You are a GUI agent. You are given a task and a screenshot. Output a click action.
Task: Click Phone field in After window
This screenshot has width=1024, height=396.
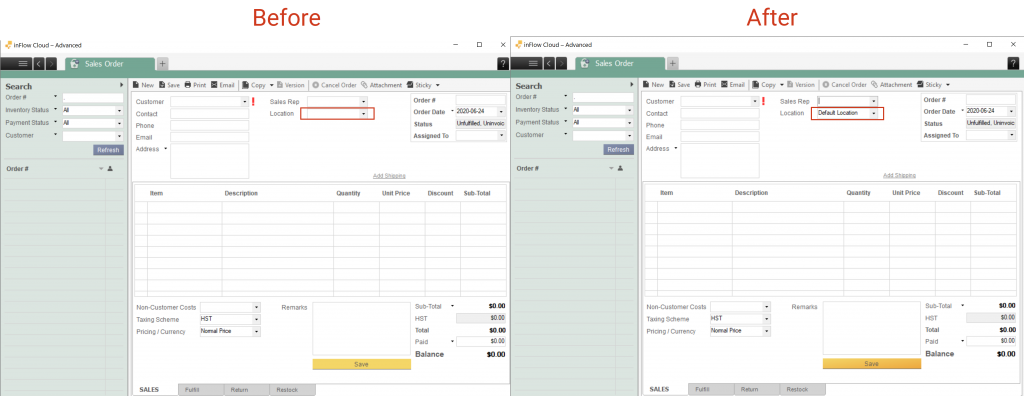pos(720,125)
